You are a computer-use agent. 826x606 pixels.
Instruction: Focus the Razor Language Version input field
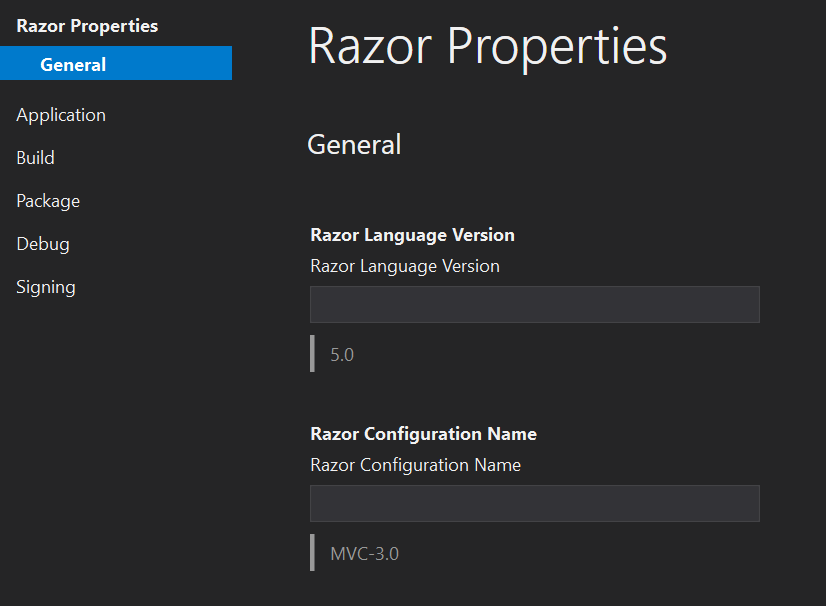coord(535,305)
